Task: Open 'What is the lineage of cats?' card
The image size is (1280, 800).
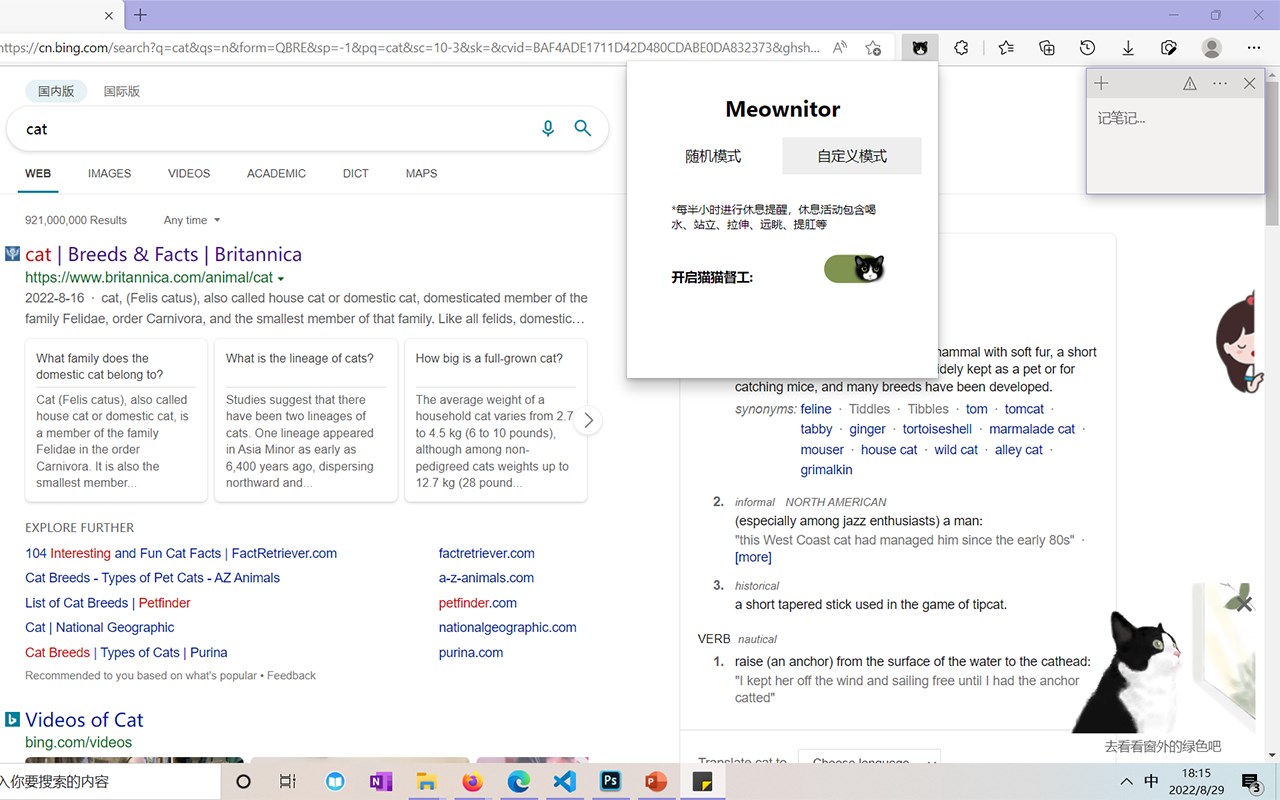Action: 306,420
